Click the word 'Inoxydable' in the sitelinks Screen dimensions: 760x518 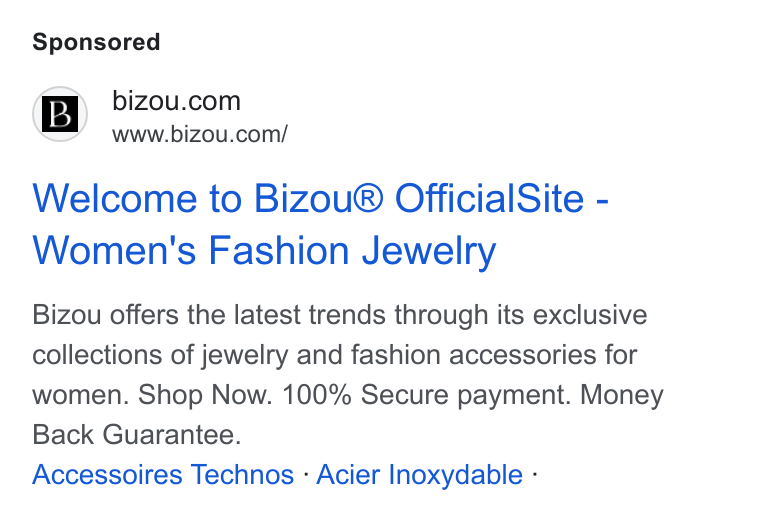point(456,474)
